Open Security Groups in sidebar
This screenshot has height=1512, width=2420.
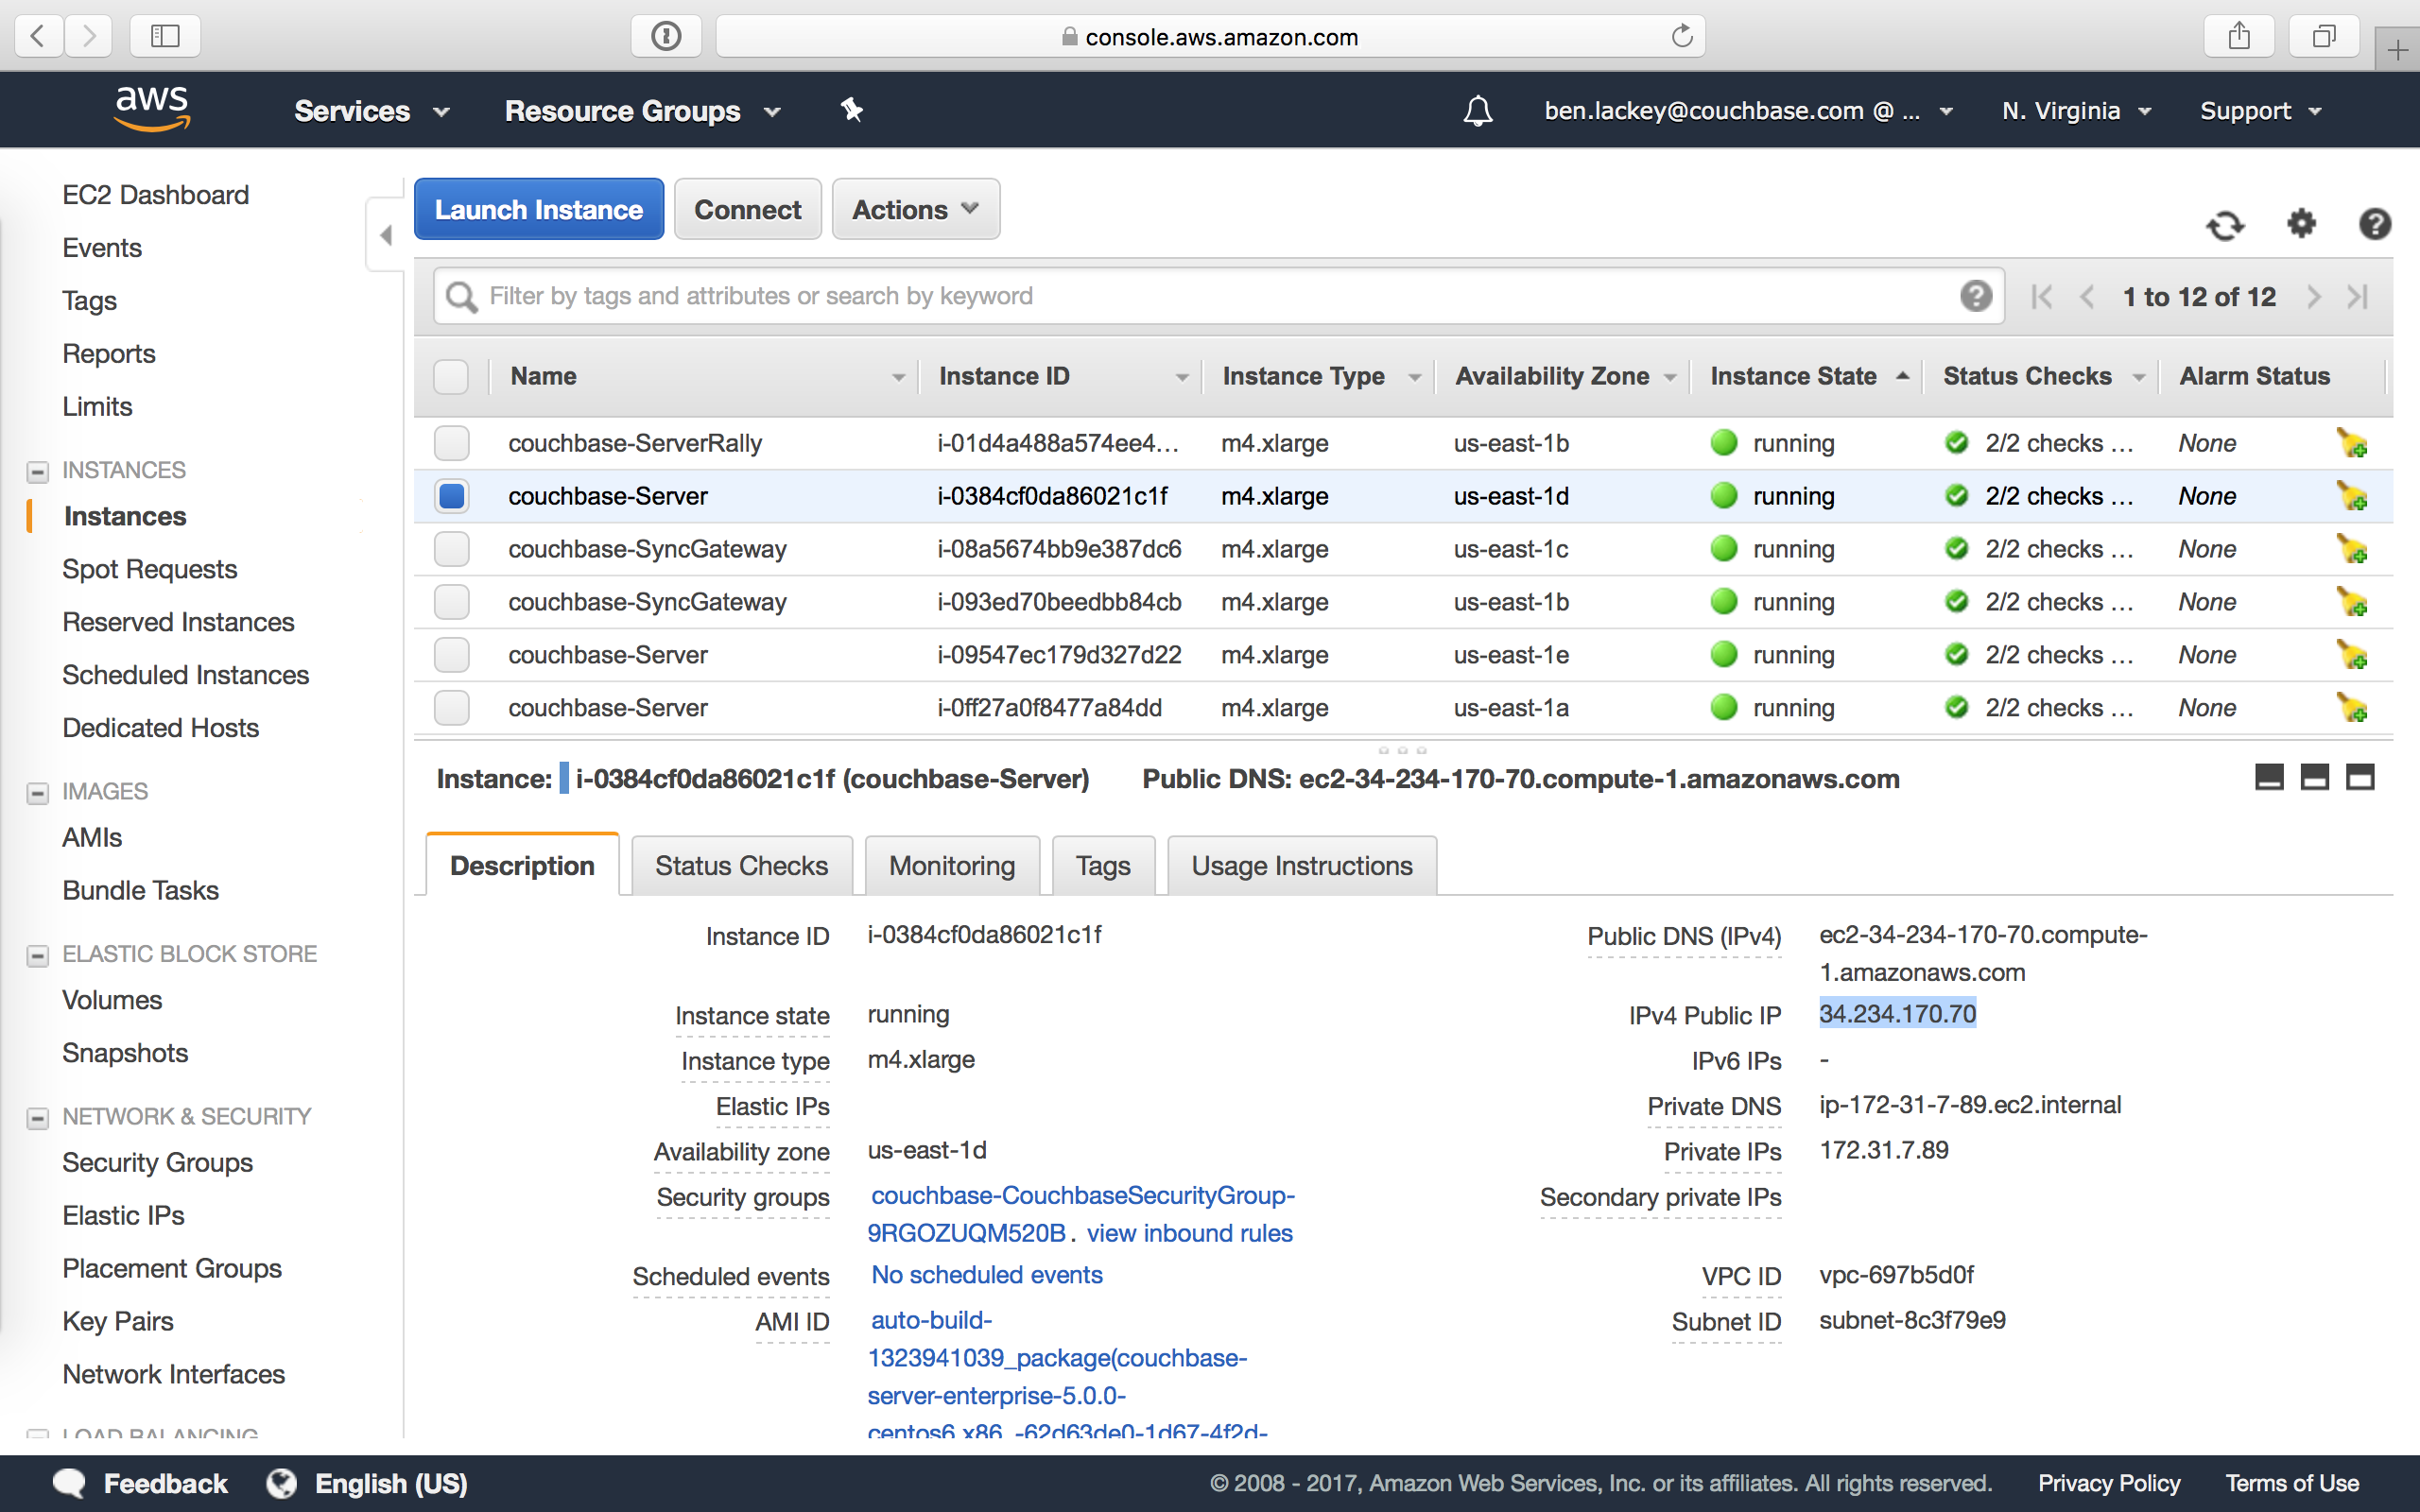(157, 1162)
